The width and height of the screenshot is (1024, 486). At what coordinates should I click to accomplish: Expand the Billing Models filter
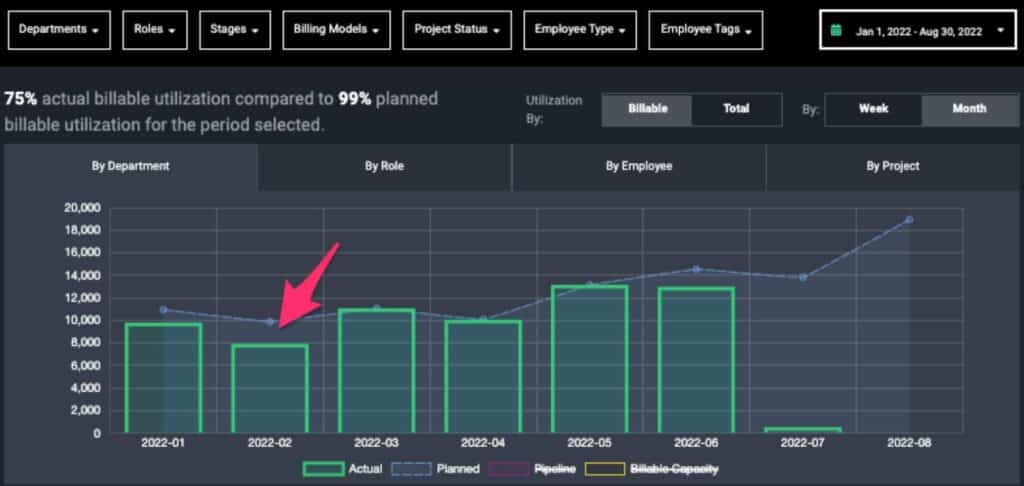pyautogui.click(x=336, y=30)
